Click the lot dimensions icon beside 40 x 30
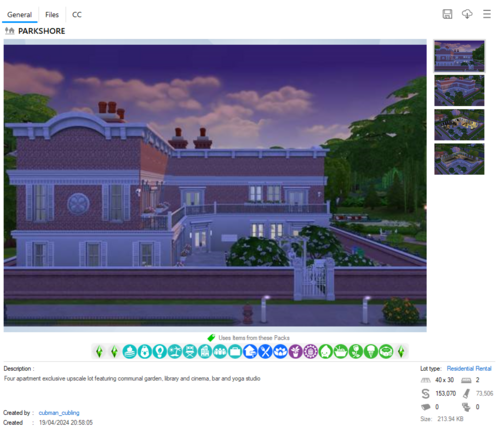 [x=426, y=380]
